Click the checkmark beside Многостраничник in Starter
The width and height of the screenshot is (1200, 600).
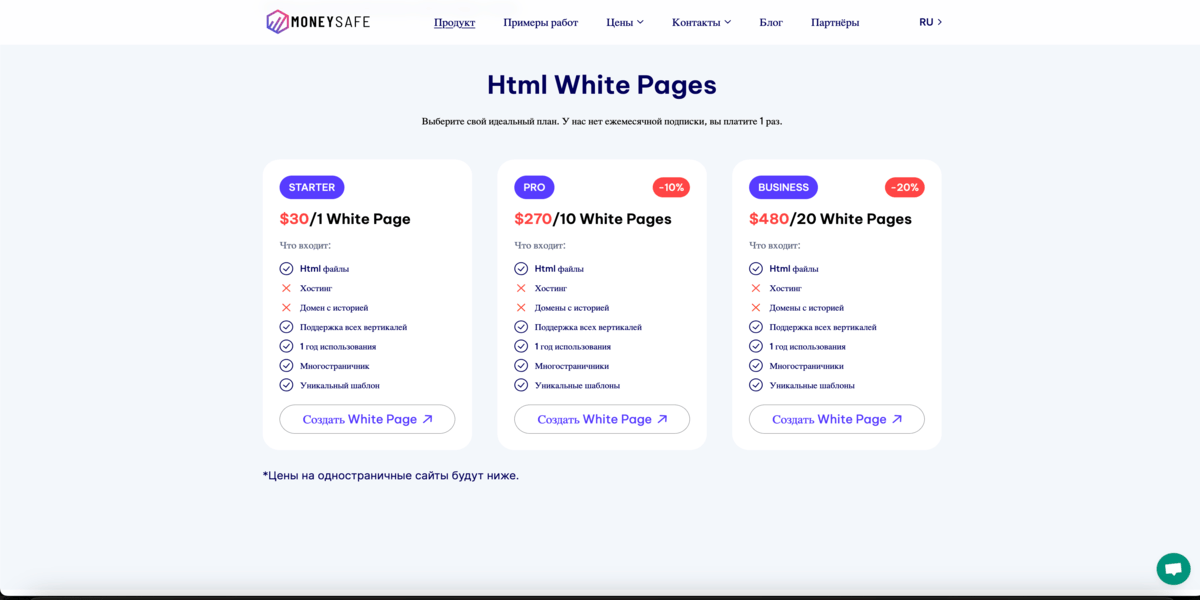tap(286, 366)
